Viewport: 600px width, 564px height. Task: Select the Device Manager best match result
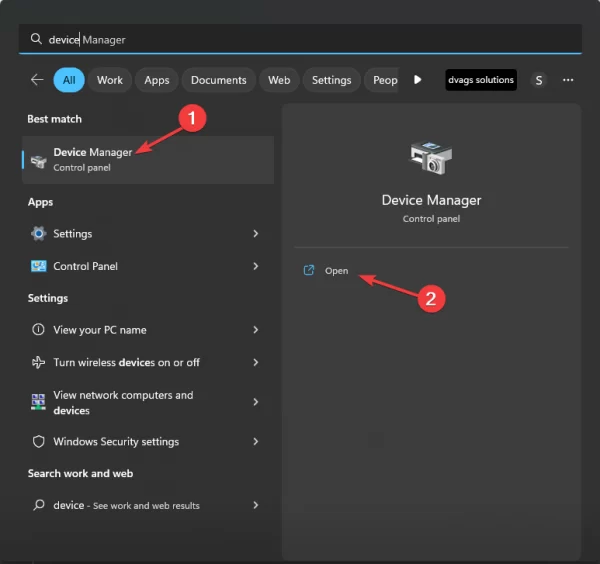coord(148,160)
